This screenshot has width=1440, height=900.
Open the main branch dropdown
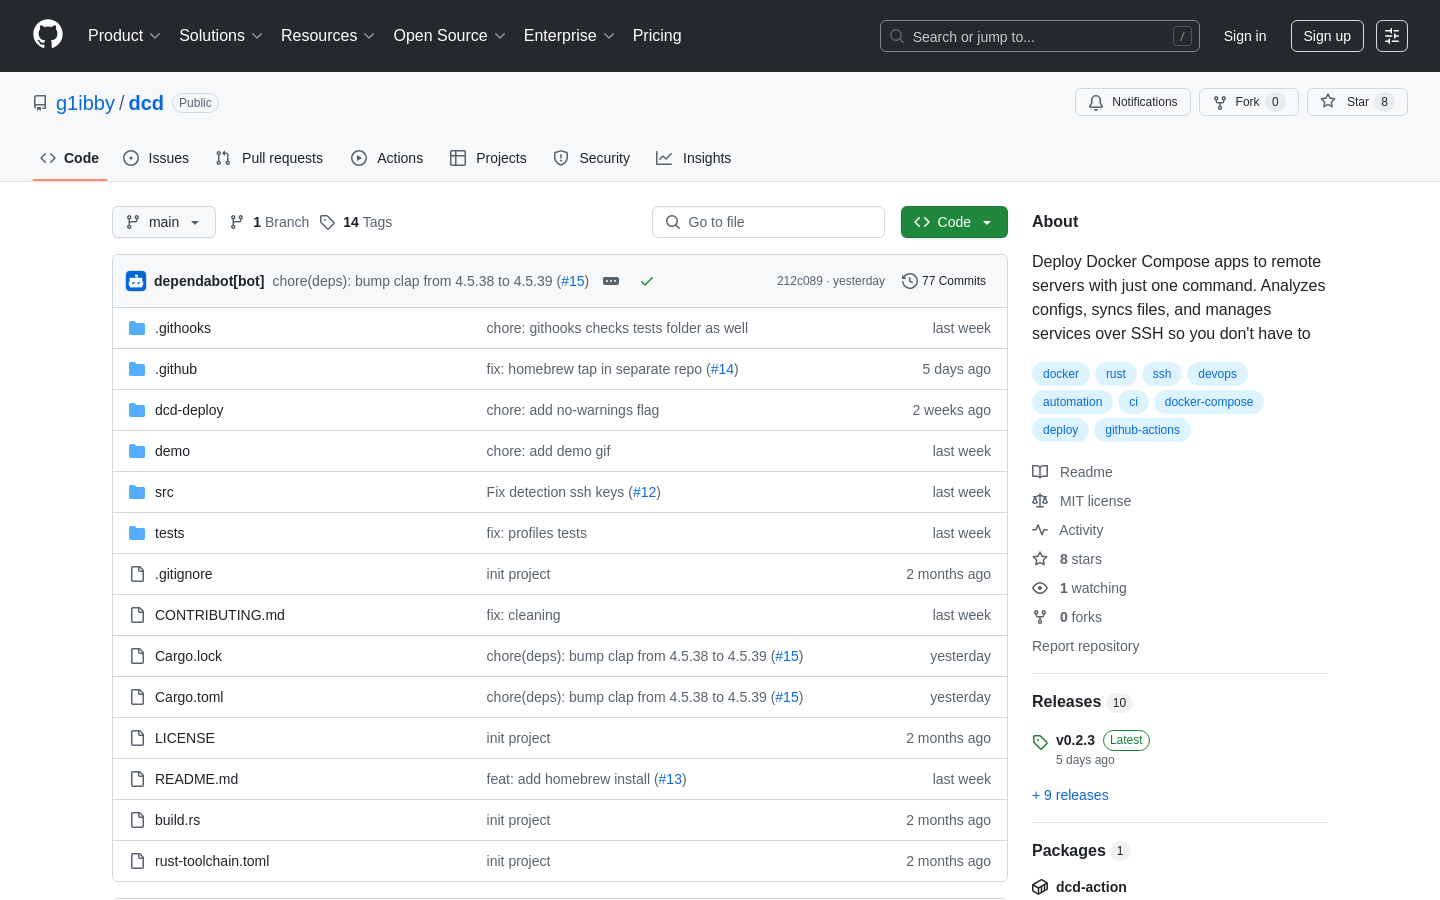pyautogui.click(x=164, y=222)
